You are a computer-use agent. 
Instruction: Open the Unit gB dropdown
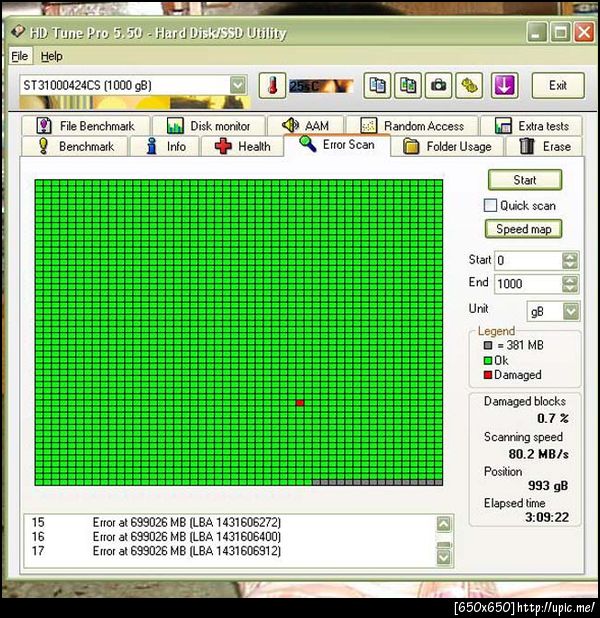(x=571, y=311)
